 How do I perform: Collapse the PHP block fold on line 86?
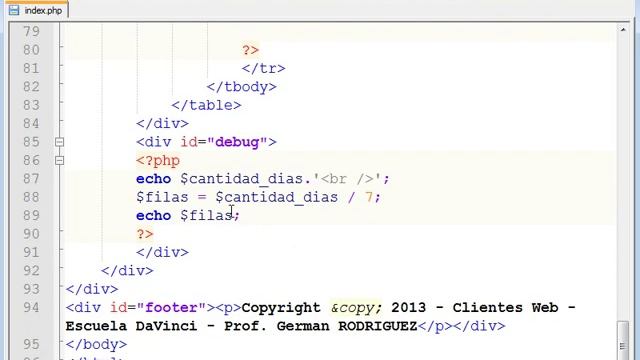coord(59,160)
